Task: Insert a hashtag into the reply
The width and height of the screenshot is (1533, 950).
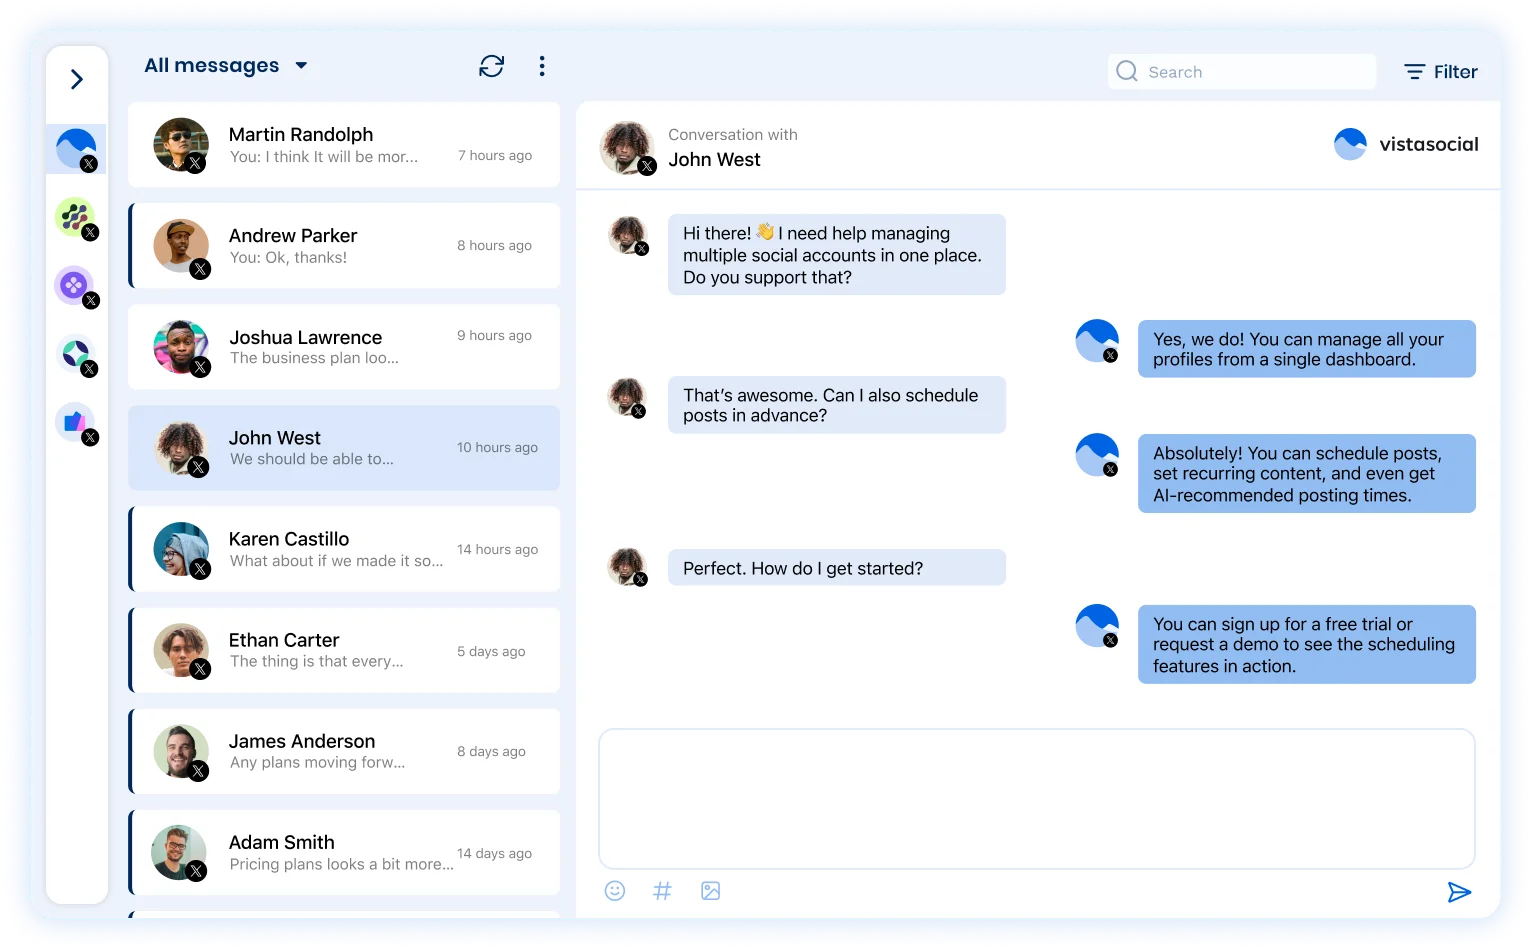Action: coord(662,890)
